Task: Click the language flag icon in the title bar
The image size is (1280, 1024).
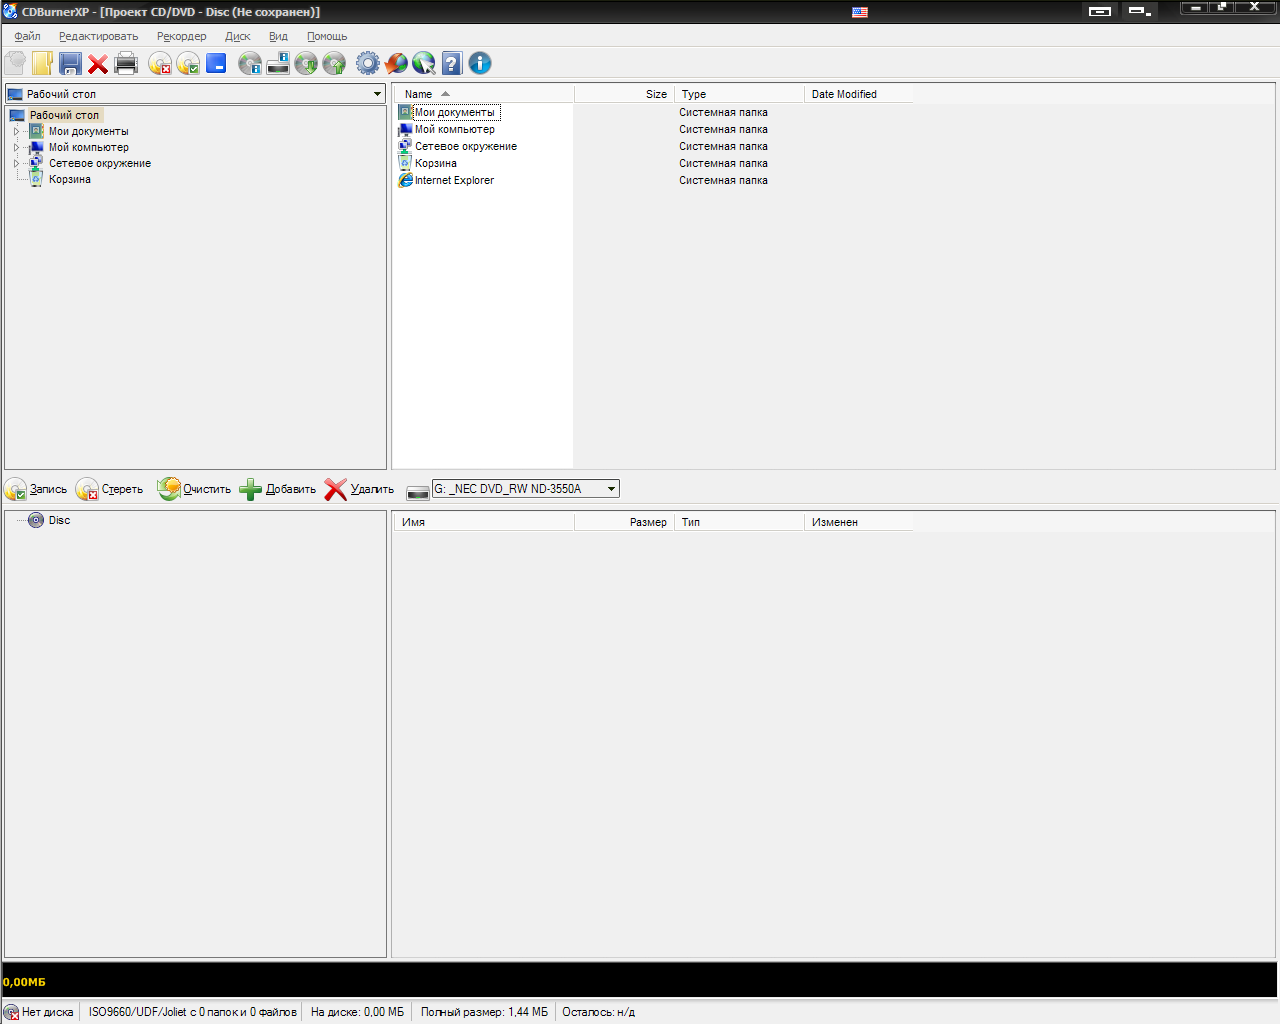Action: click(x=860, y=12)
